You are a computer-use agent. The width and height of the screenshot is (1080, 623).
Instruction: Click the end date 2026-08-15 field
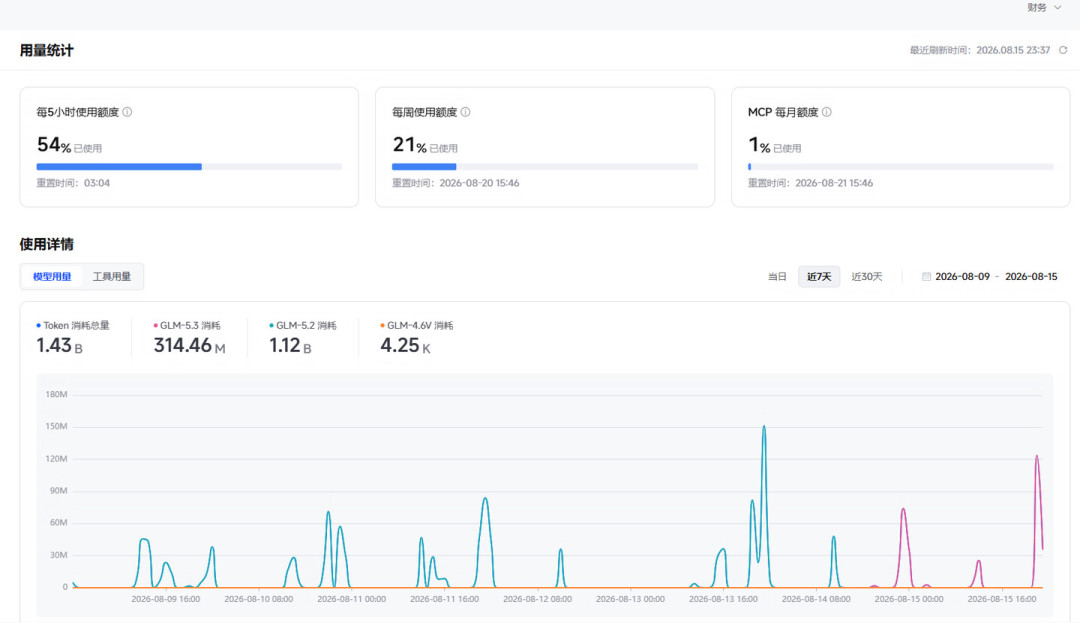coord(1031,277)
